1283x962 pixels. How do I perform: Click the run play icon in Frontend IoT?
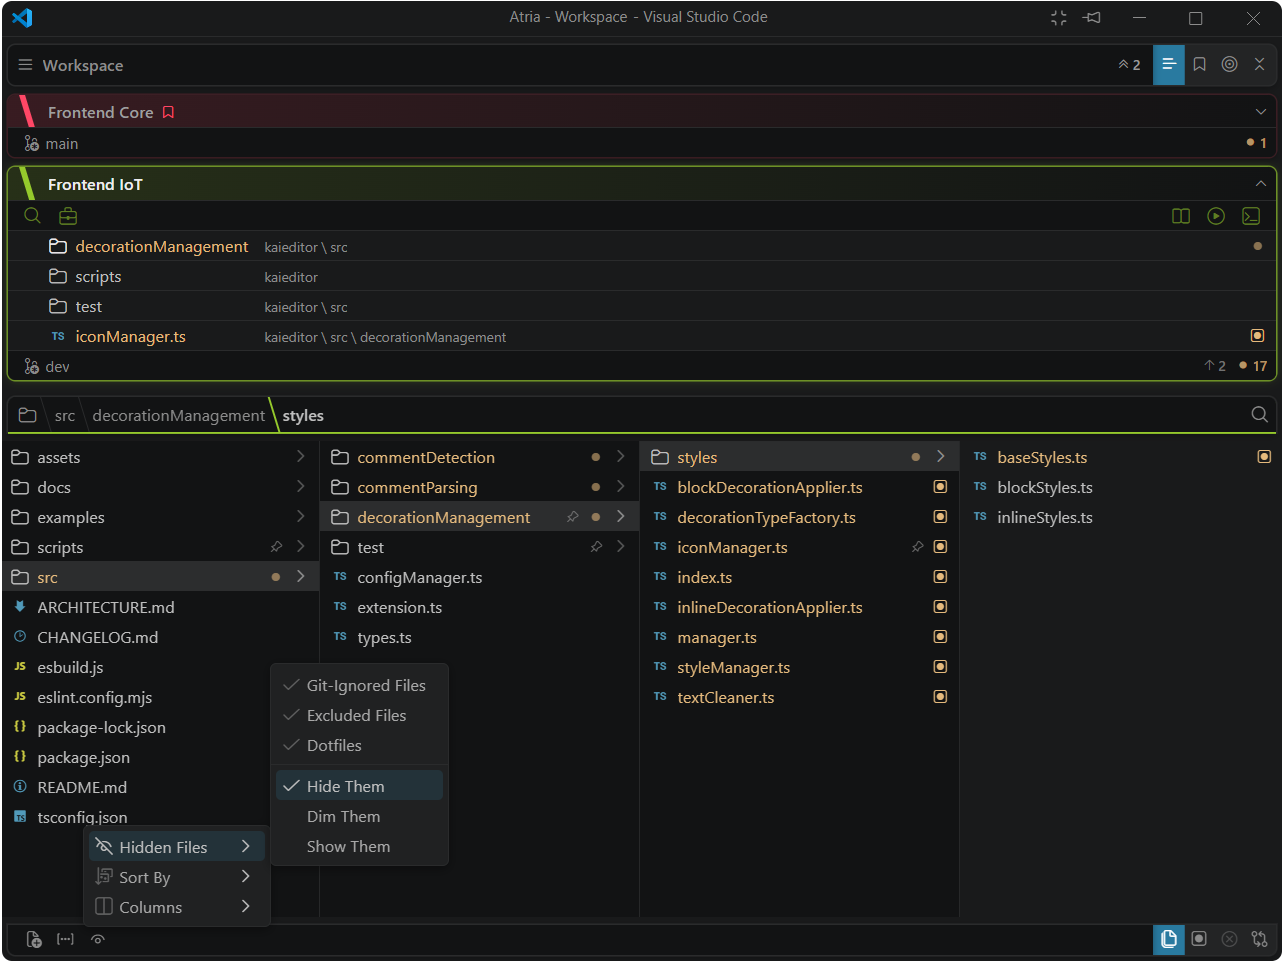(x=1216, y=216)
